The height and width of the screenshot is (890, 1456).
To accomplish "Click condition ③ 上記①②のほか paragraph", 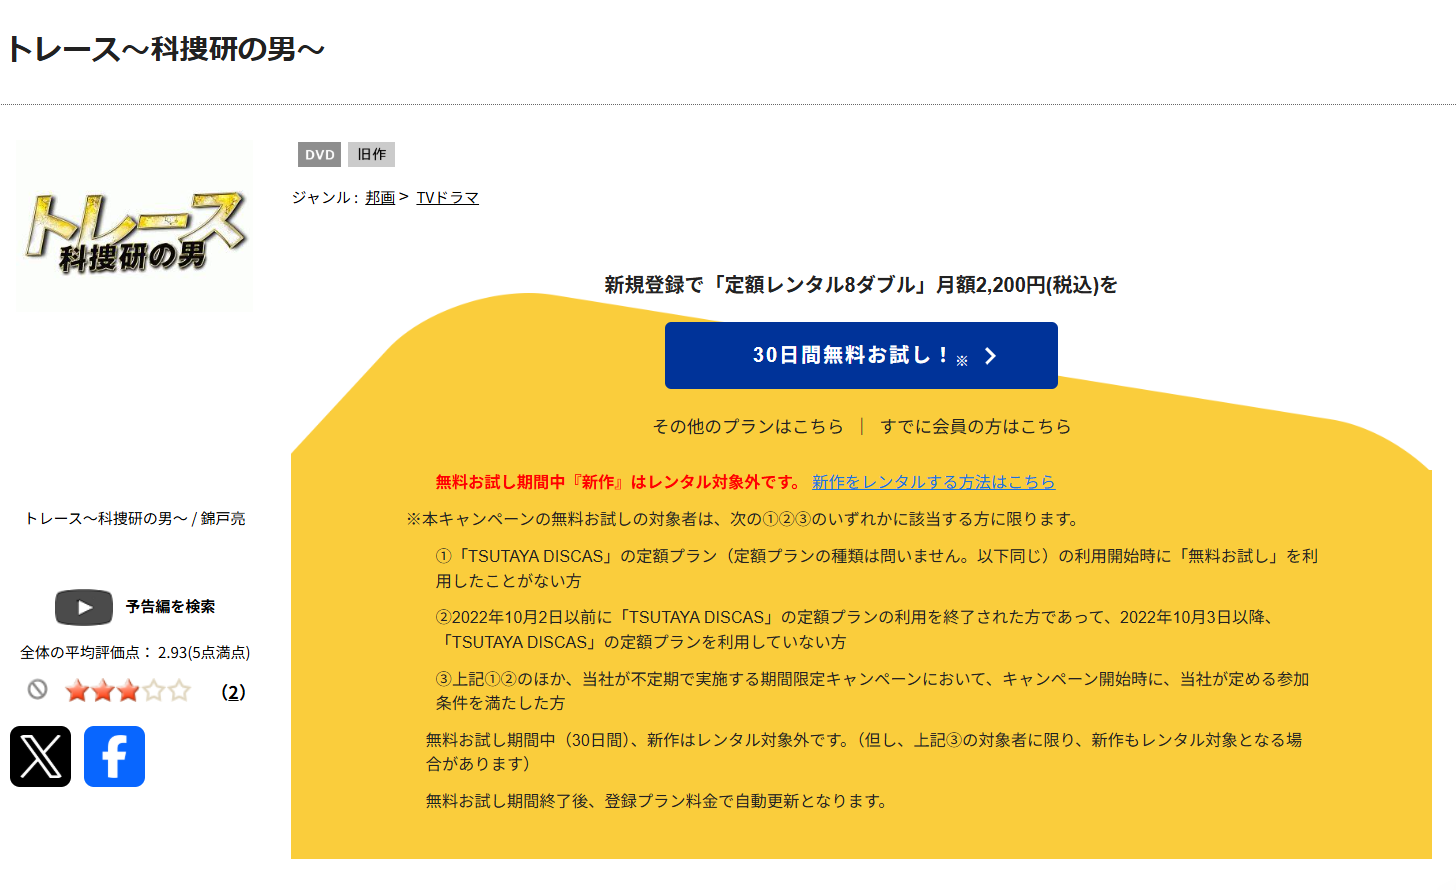I will point(872,691).
